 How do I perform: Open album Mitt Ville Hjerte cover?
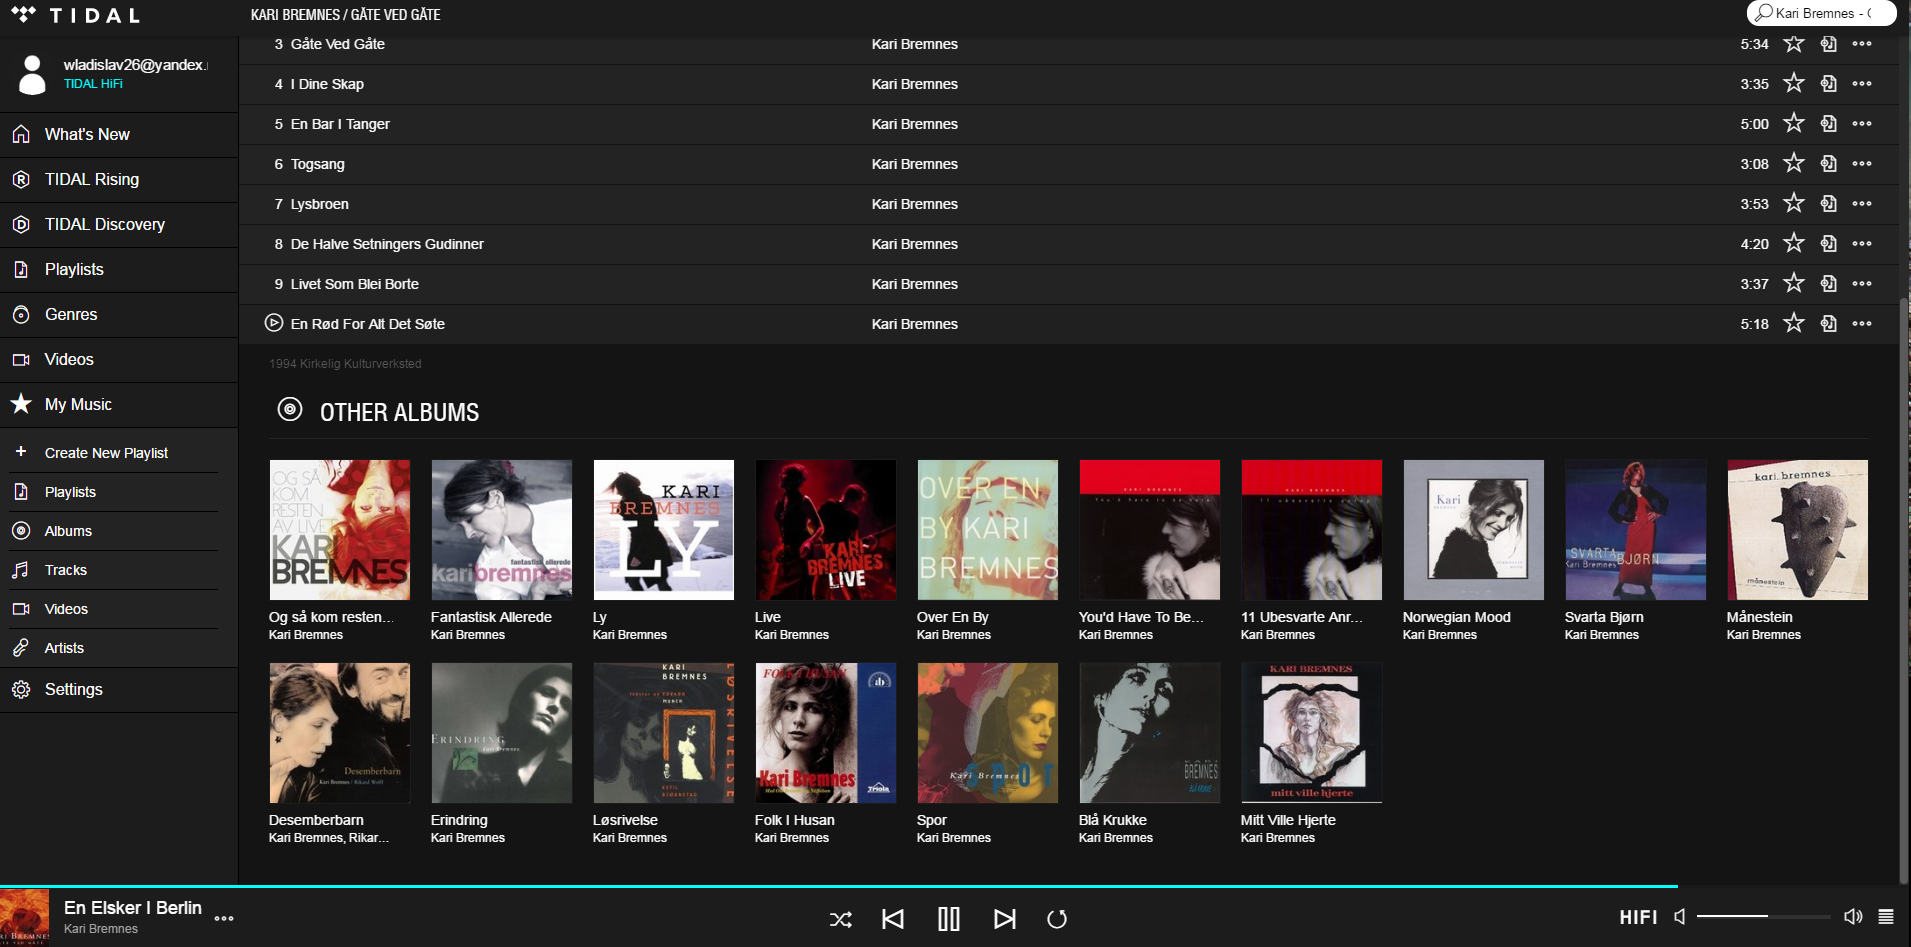1311,733
